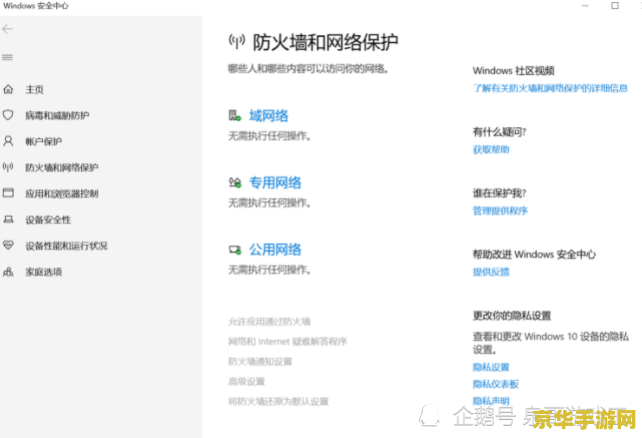This screenshot has height=438, width=642.
Task: Go back using the back arrow
Action: pos(7,29)
